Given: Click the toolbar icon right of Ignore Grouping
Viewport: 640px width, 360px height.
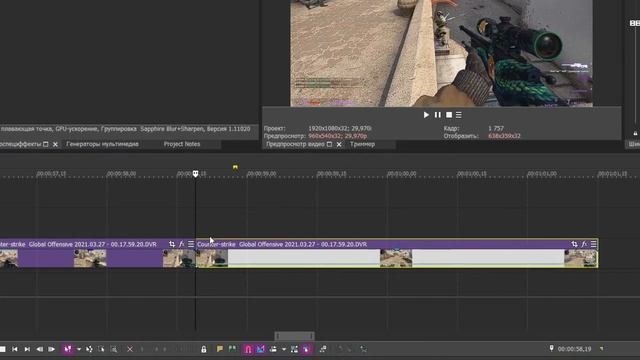Looking at the screenshot, I should pyautogui.click(x=323, y=349).
